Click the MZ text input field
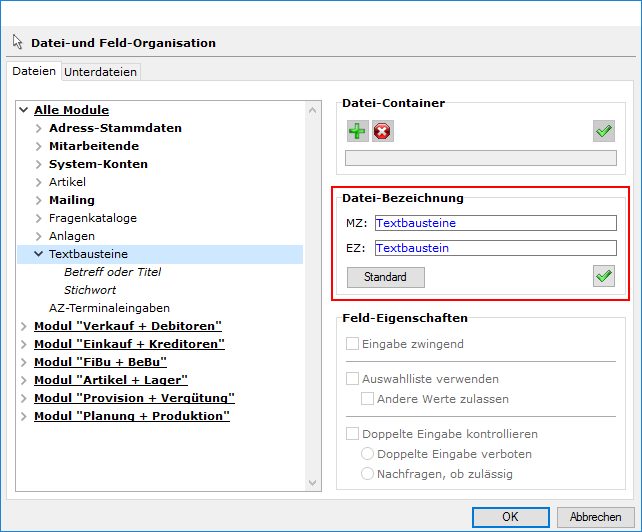This screenshot has height=532, width=642. (495, 224)
